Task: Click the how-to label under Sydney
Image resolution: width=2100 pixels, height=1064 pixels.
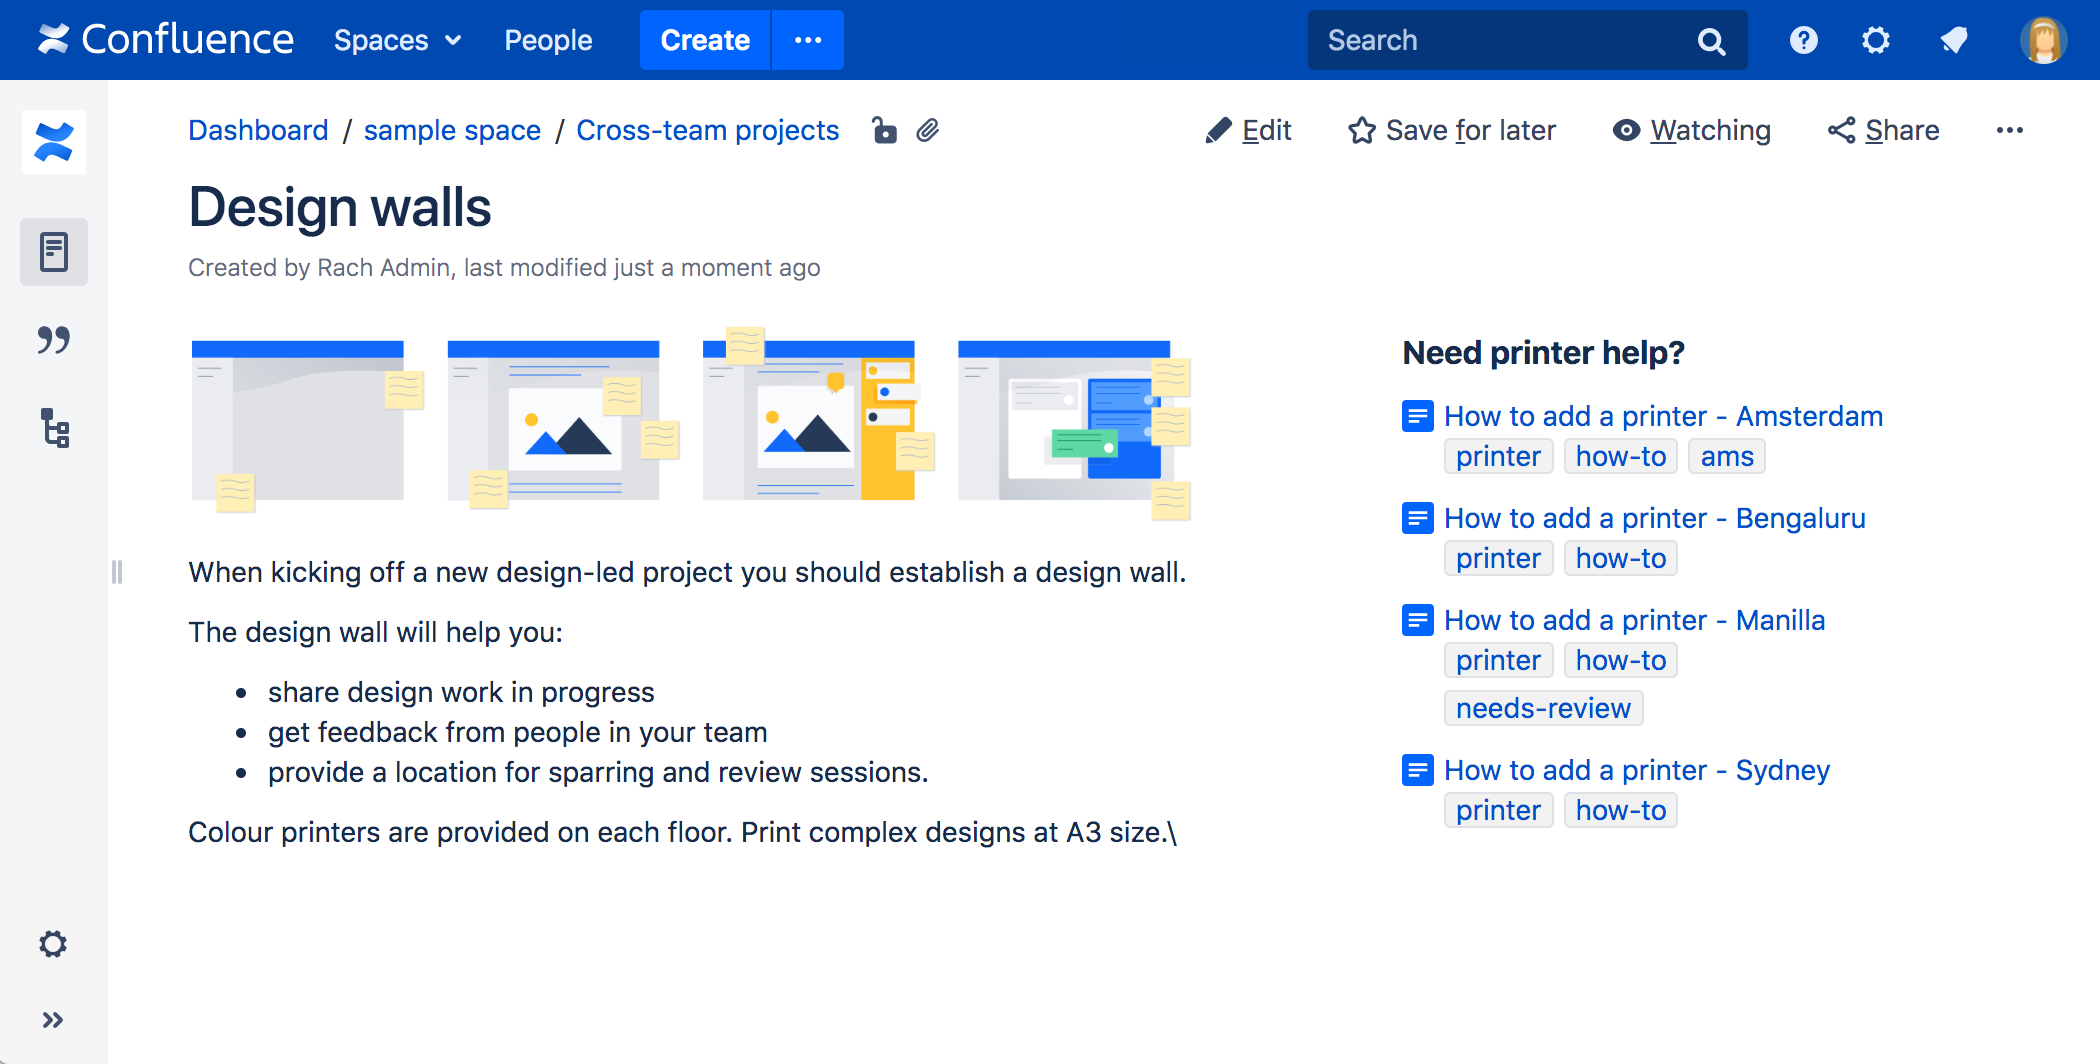Action: [x=1621, y=811]
